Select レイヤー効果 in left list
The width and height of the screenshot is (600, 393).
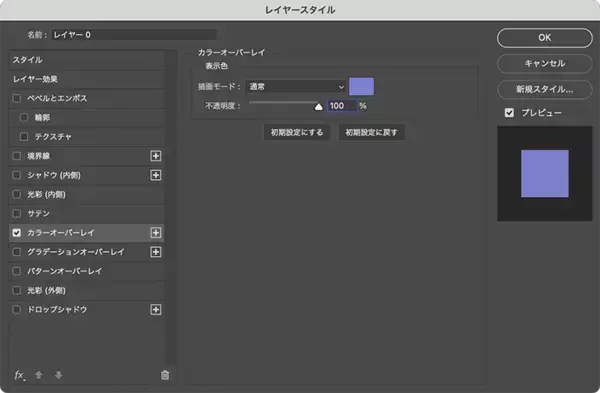click(86, 79)
